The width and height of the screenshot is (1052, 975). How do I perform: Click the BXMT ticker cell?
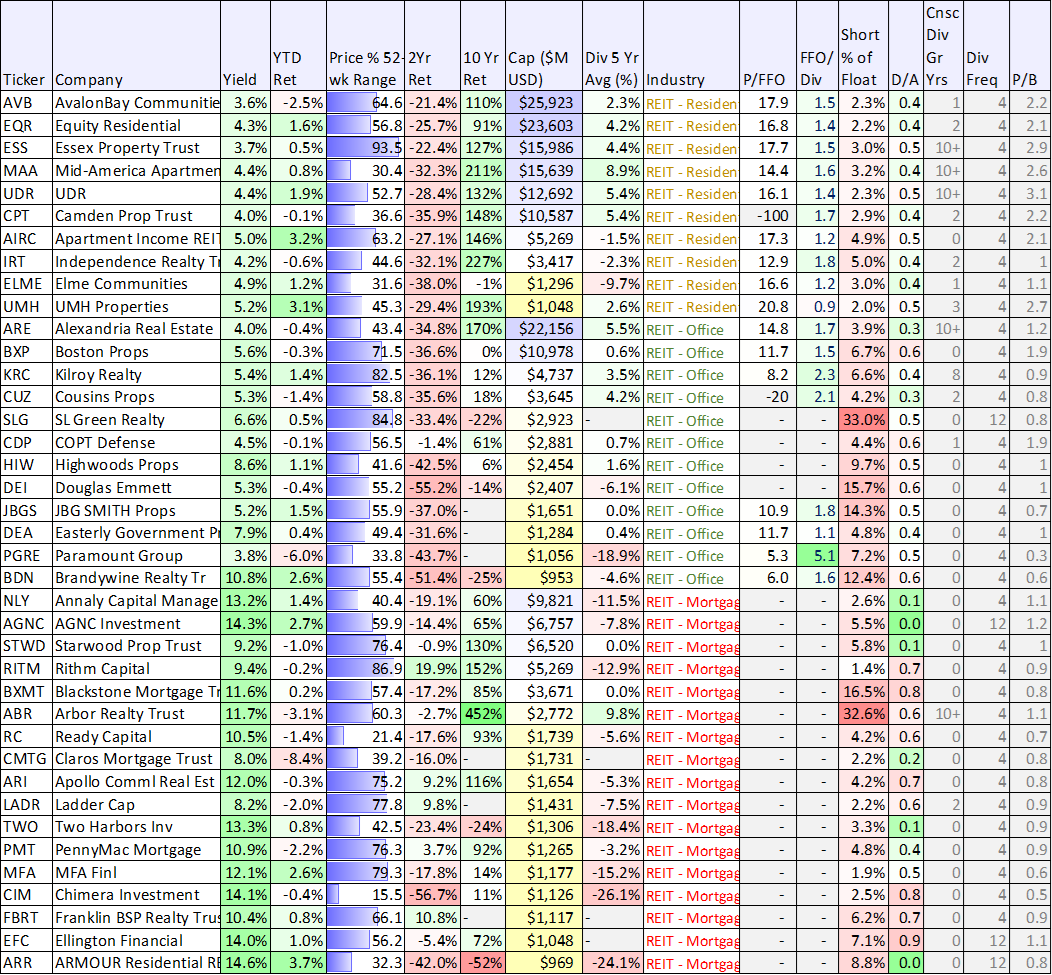tap(26, 691)
